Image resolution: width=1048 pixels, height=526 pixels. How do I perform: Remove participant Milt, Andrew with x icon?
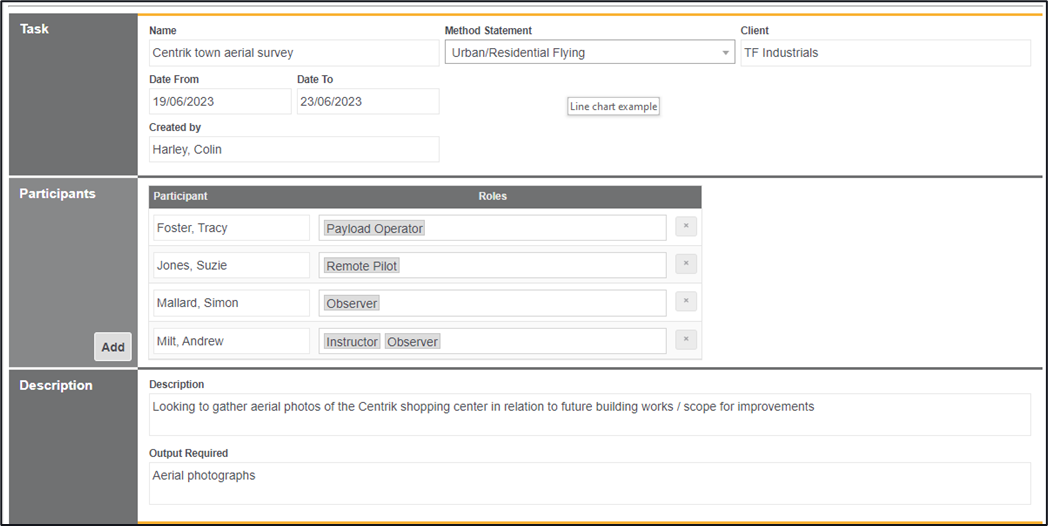(686, 340)
